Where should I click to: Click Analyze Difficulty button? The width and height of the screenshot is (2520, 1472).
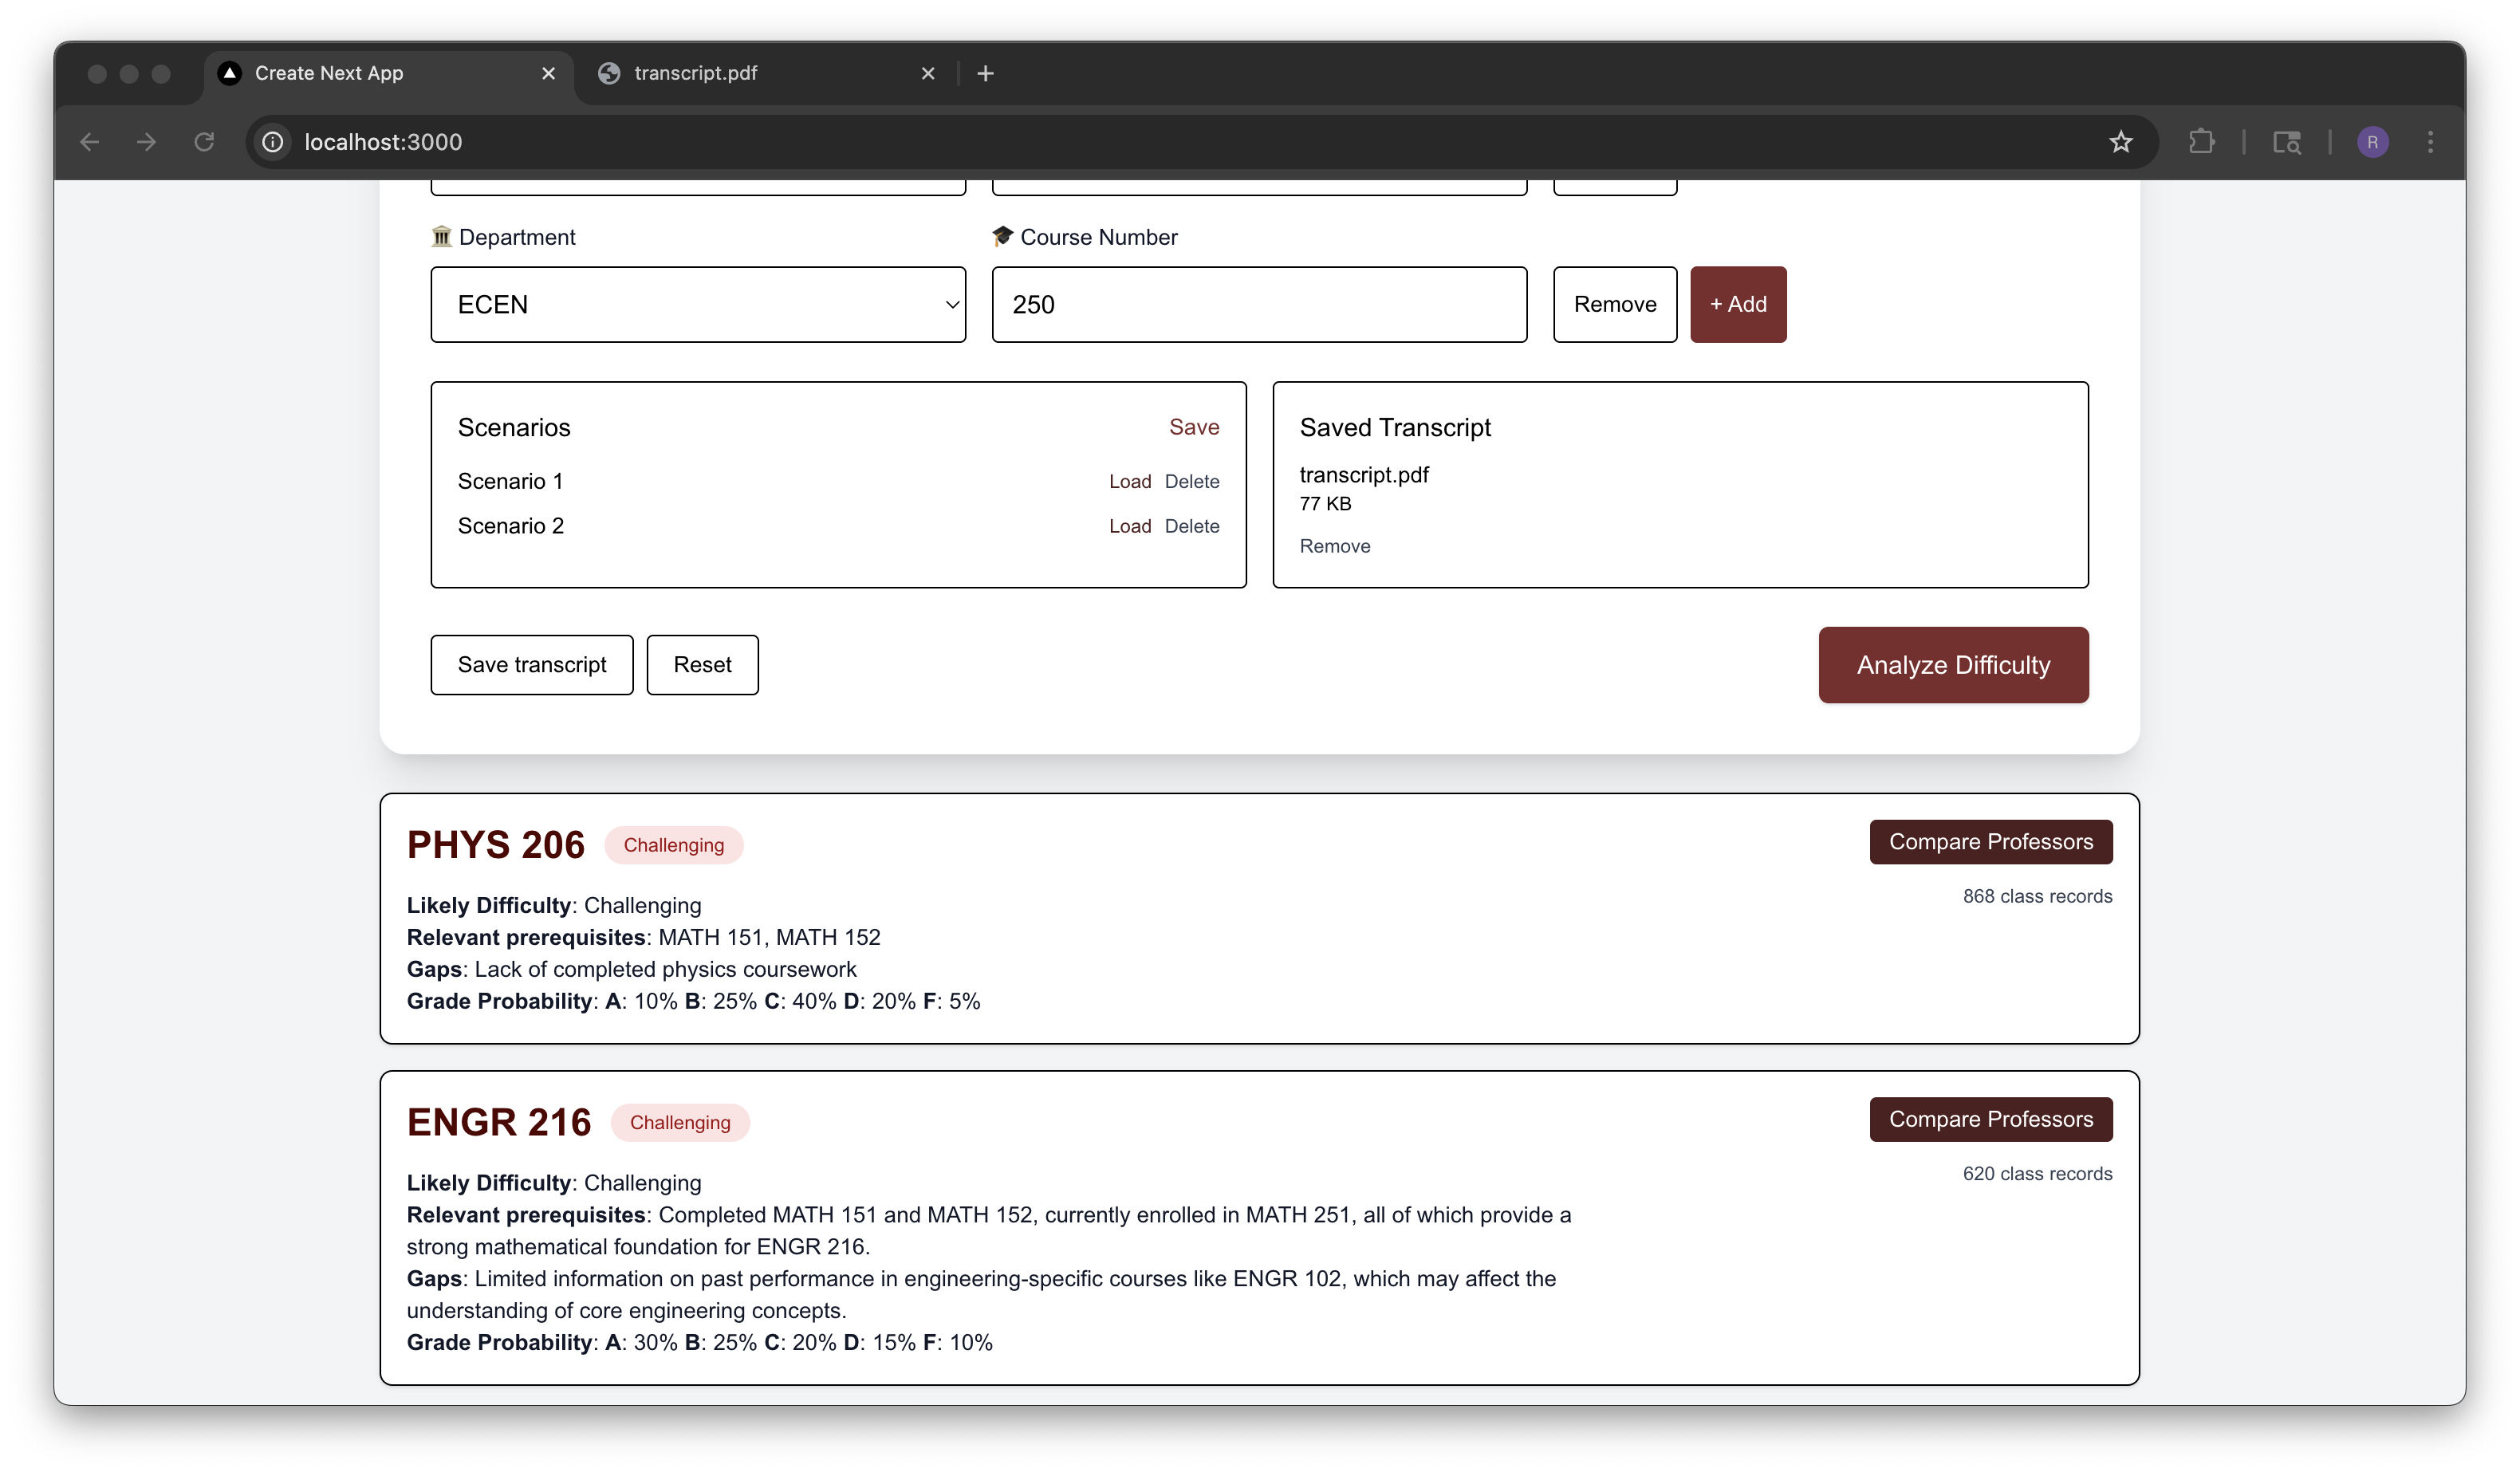1952,665
